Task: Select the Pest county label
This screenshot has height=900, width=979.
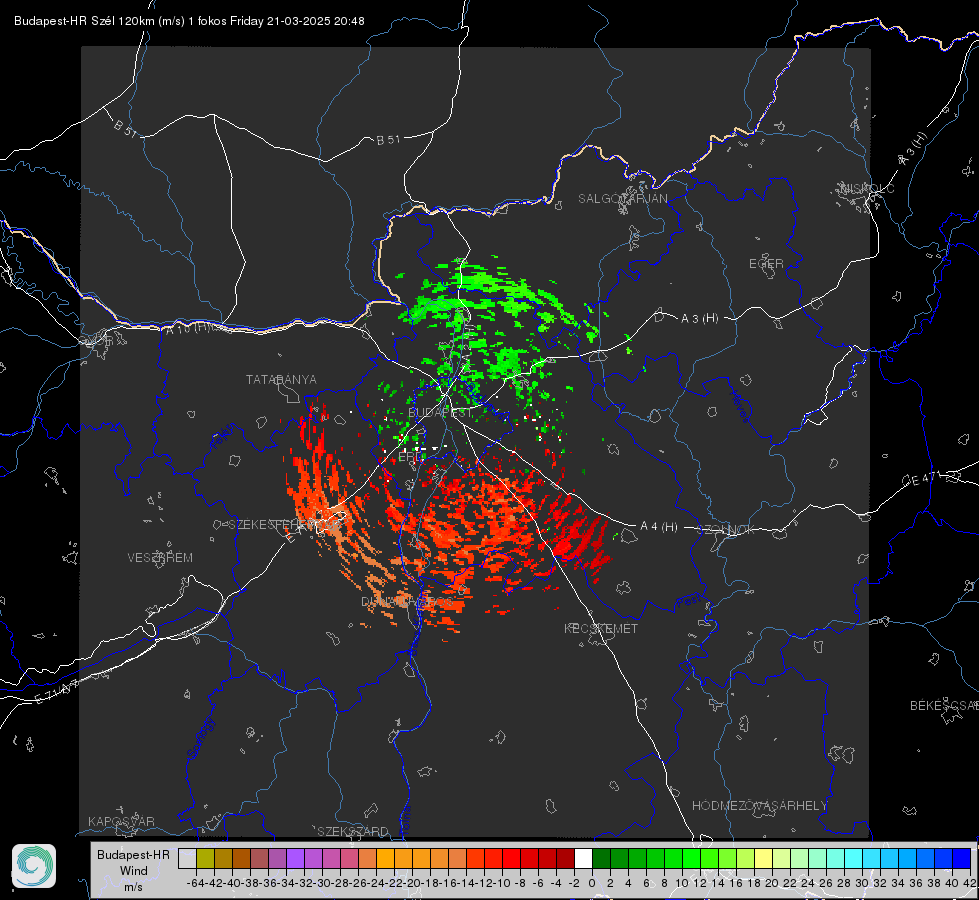Action: (x=687, y=602)
